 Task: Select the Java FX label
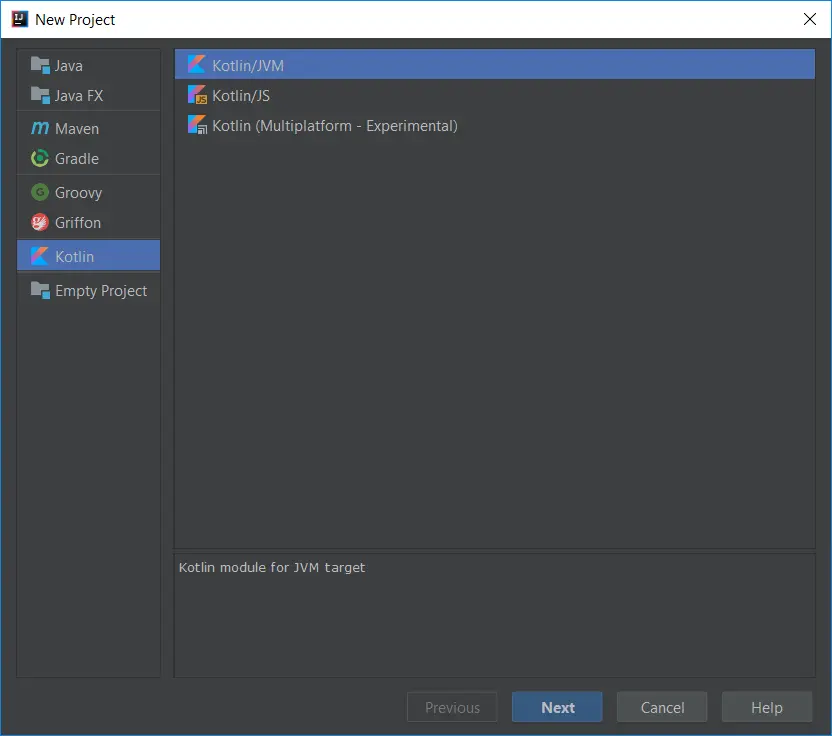tap(79, 96)
